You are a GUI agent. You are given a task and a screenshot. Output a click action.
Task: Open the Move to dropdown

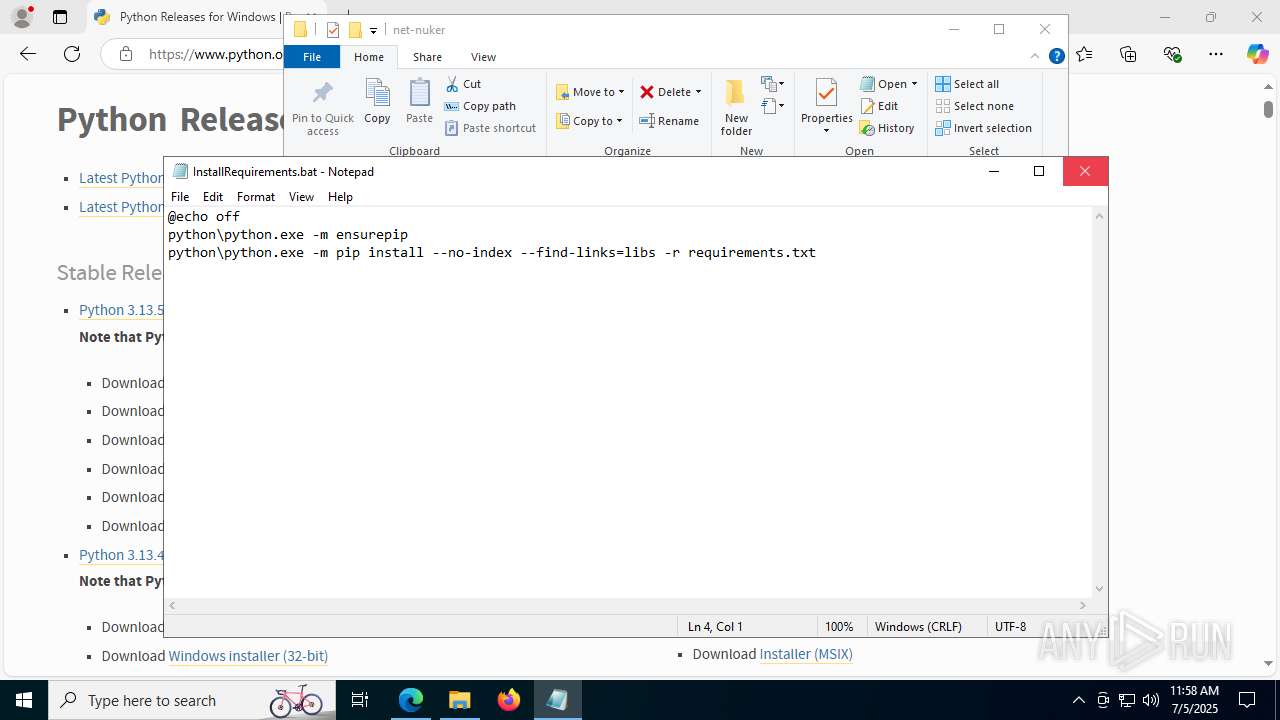[x=590, y=92]
